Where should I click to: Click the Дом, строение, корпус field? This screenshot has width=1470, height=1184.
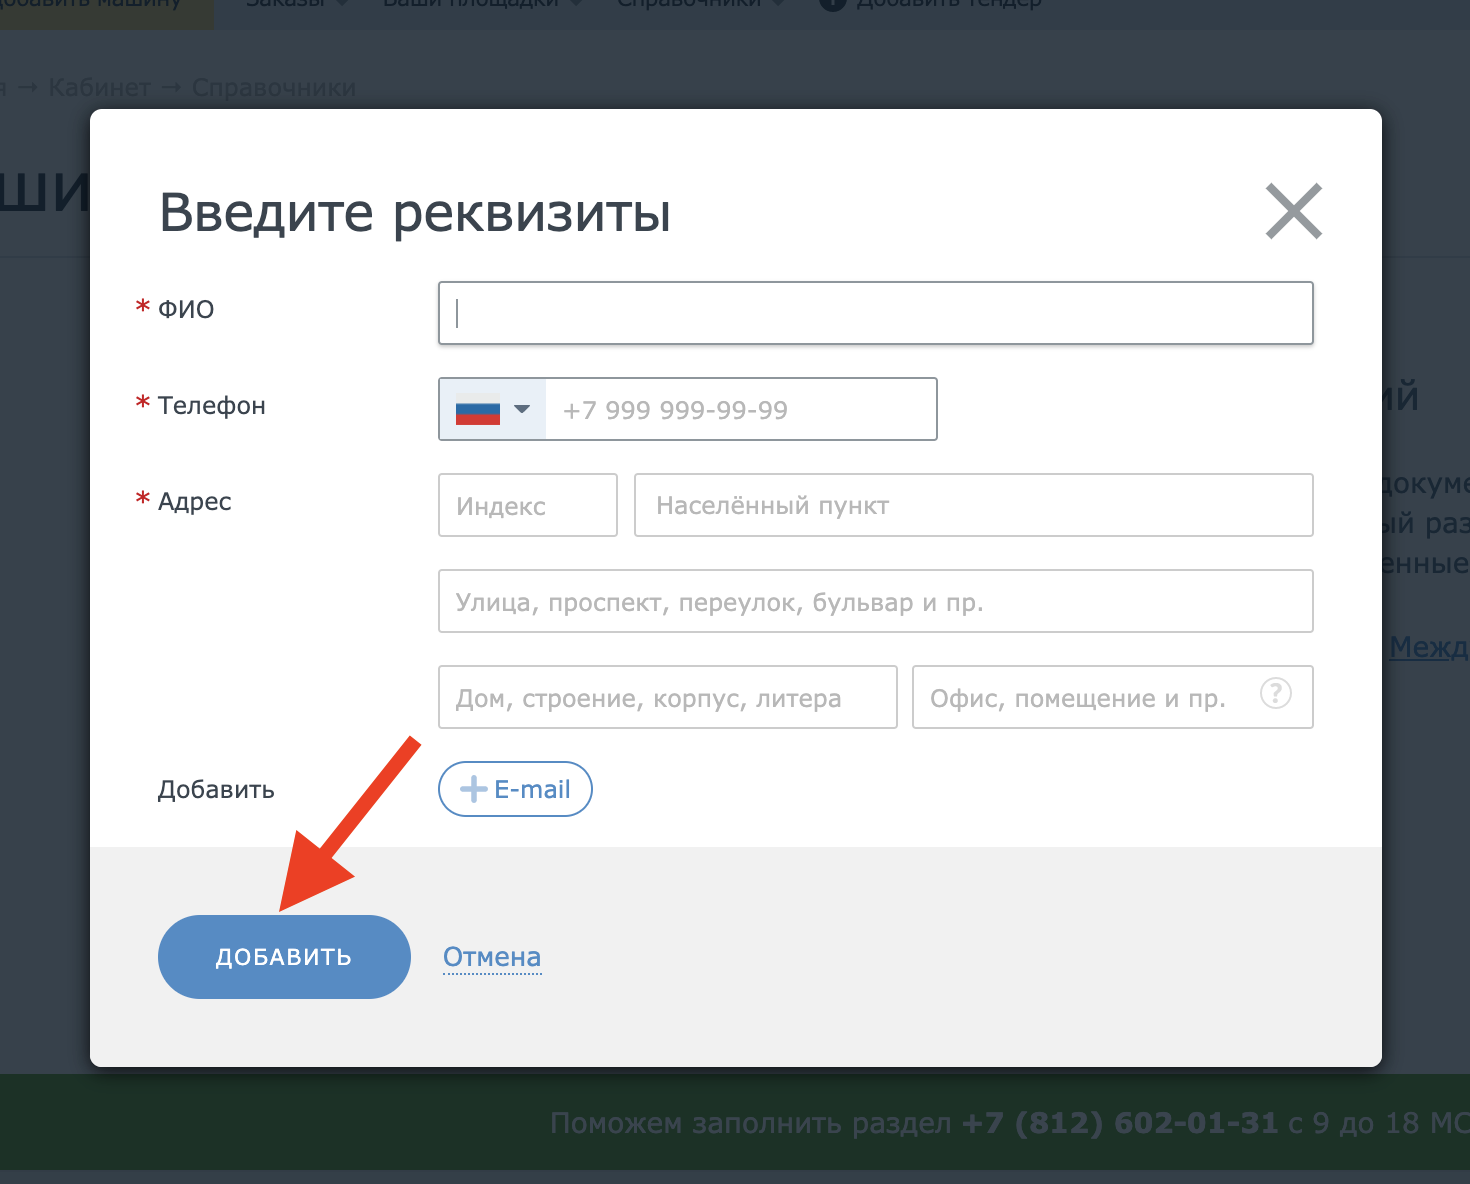coord(667,697)
